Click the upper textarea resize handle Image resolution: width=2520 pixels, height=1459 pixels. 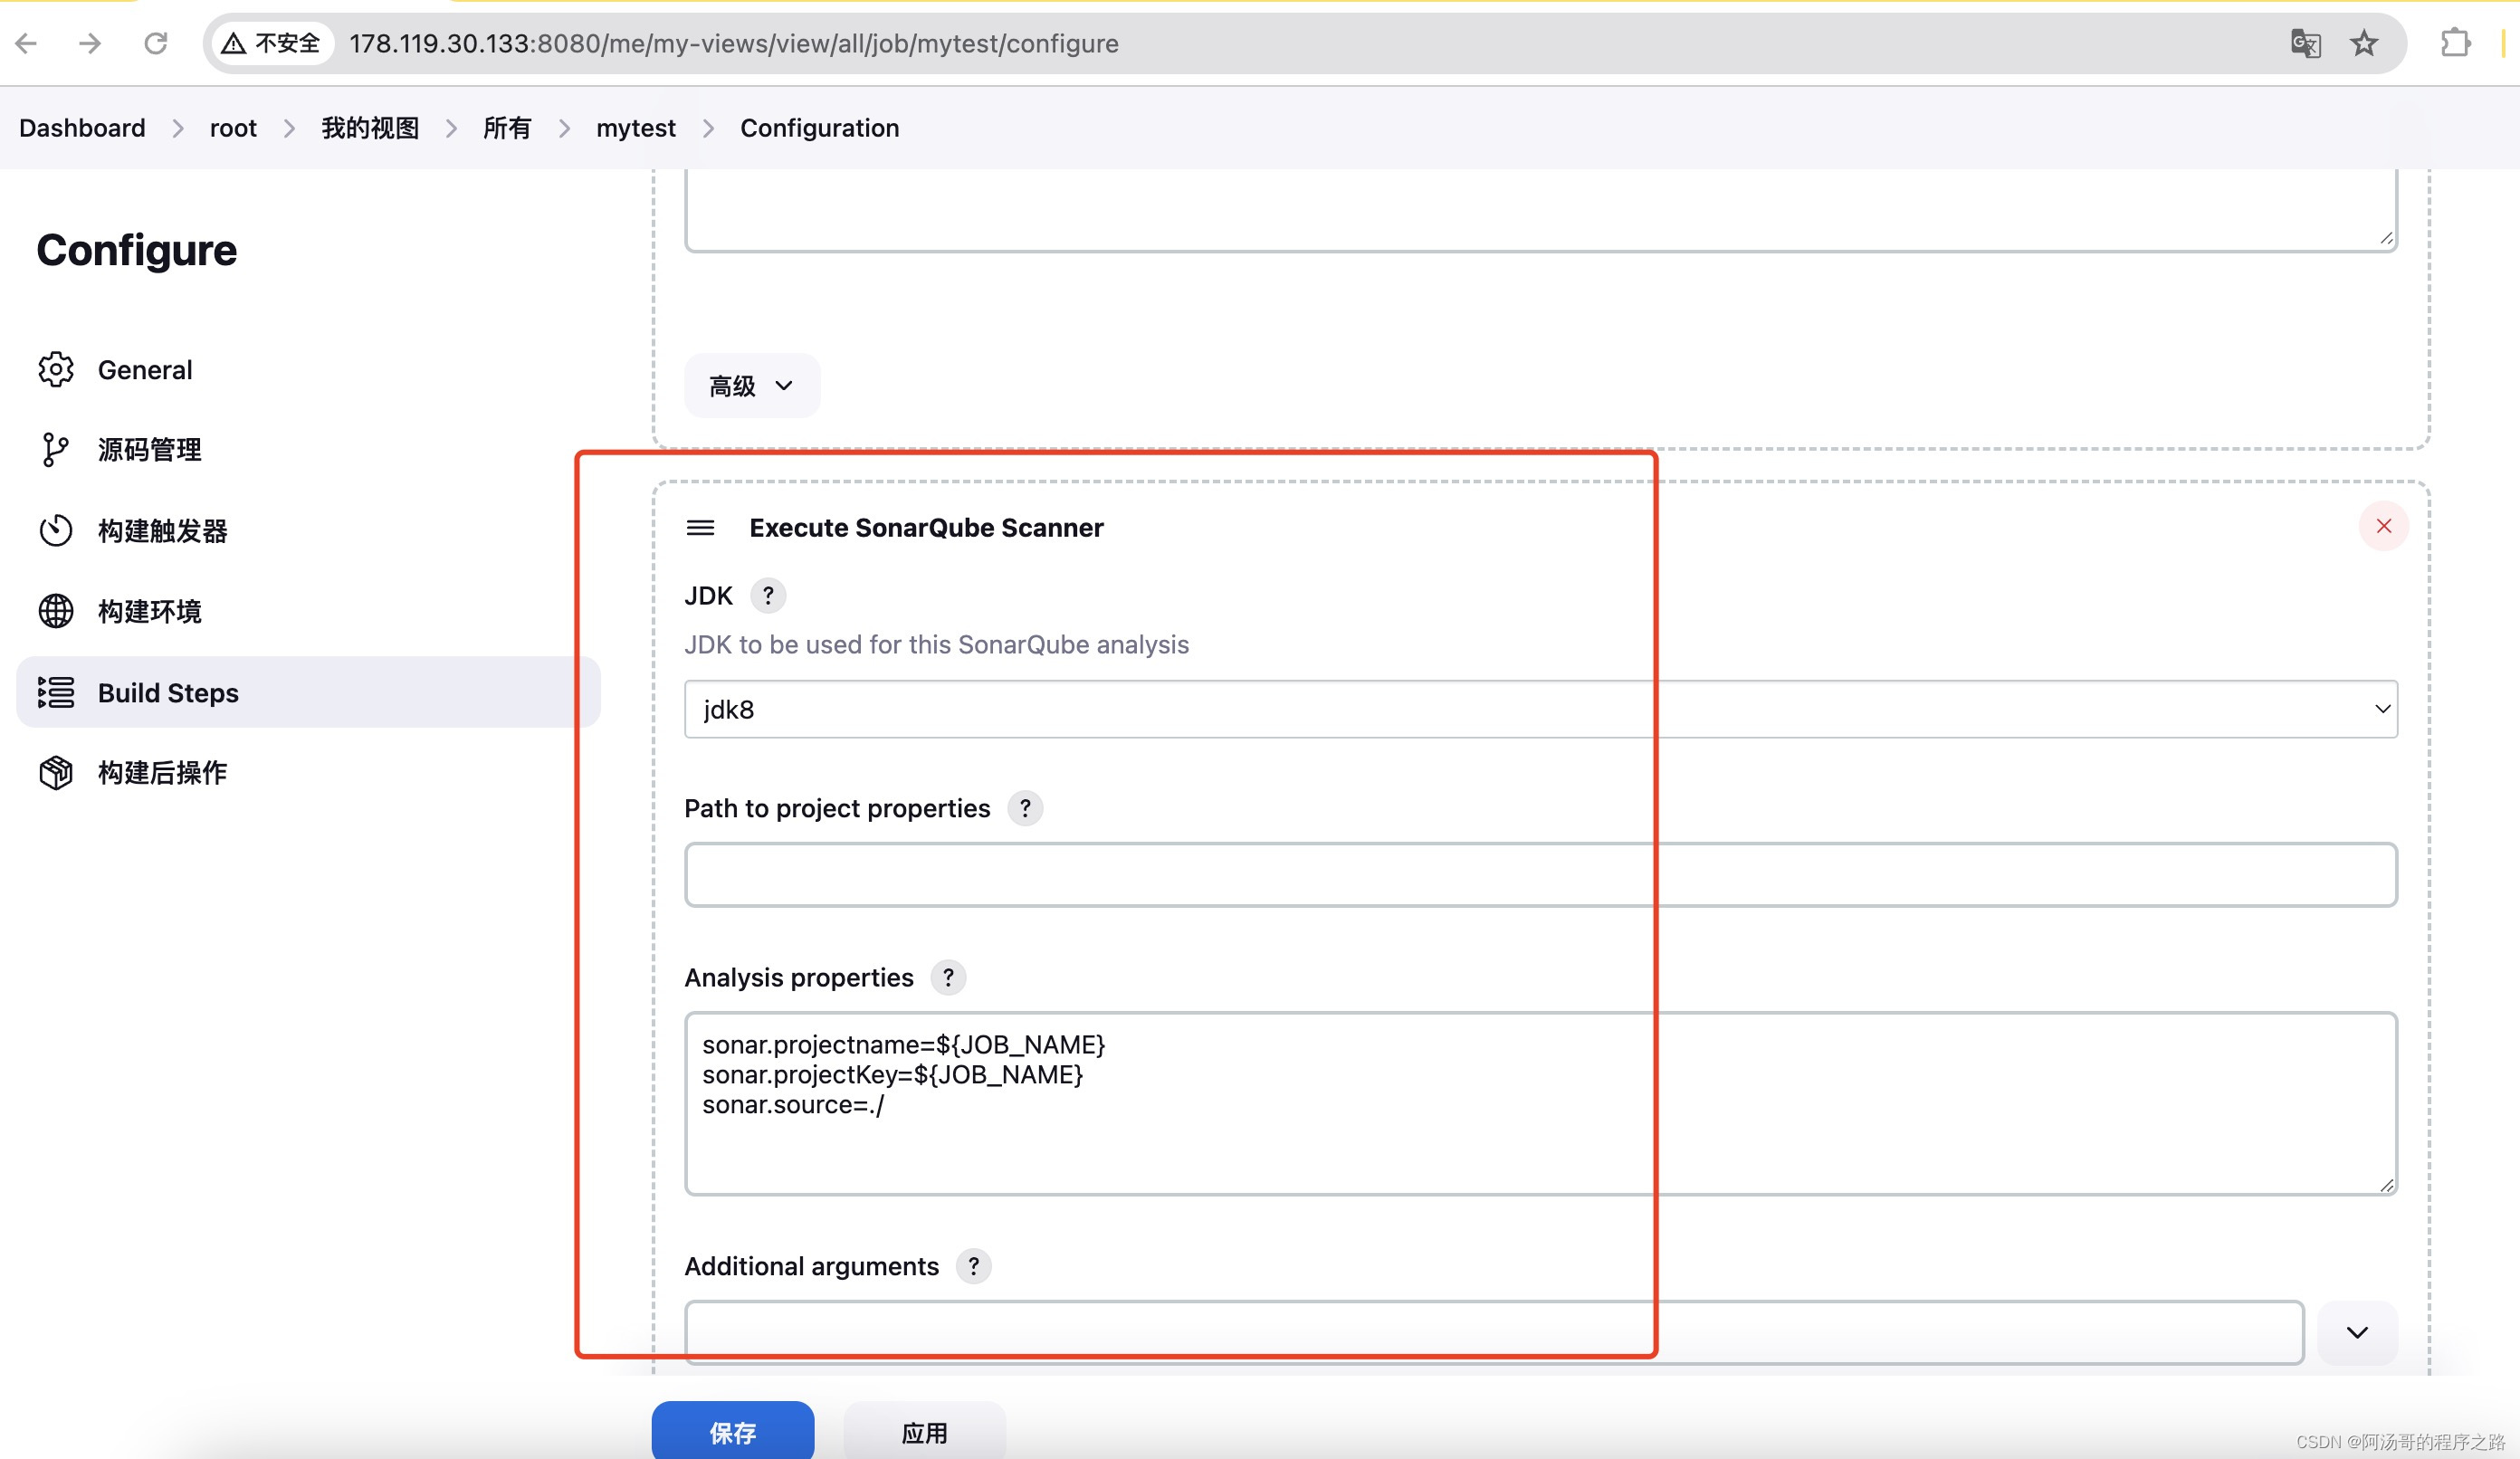pyautogui.click(x=2386, y=238)
